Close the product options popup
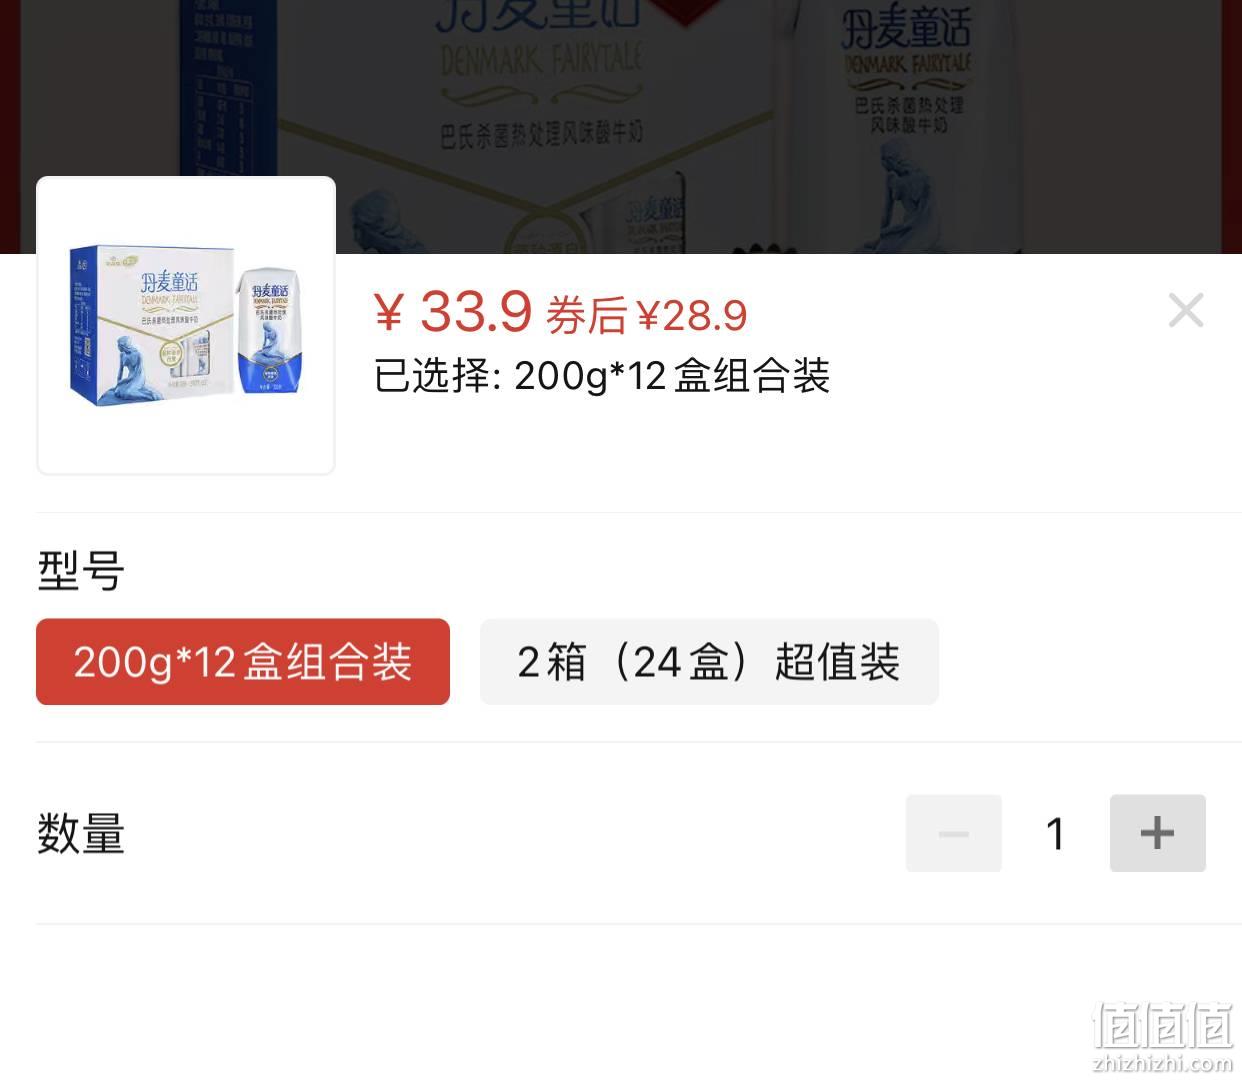 [1186, 310]
